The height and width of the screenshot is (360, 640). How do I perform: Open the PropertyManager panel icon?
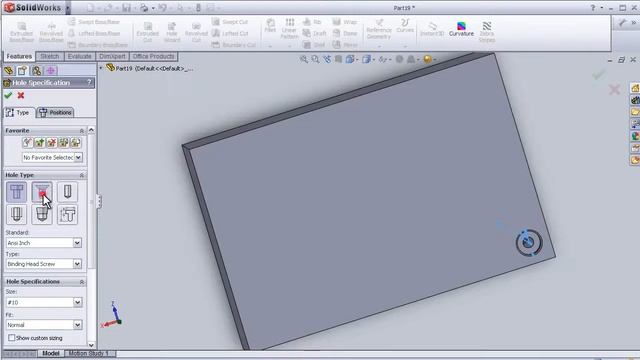[x=22, y=71]
